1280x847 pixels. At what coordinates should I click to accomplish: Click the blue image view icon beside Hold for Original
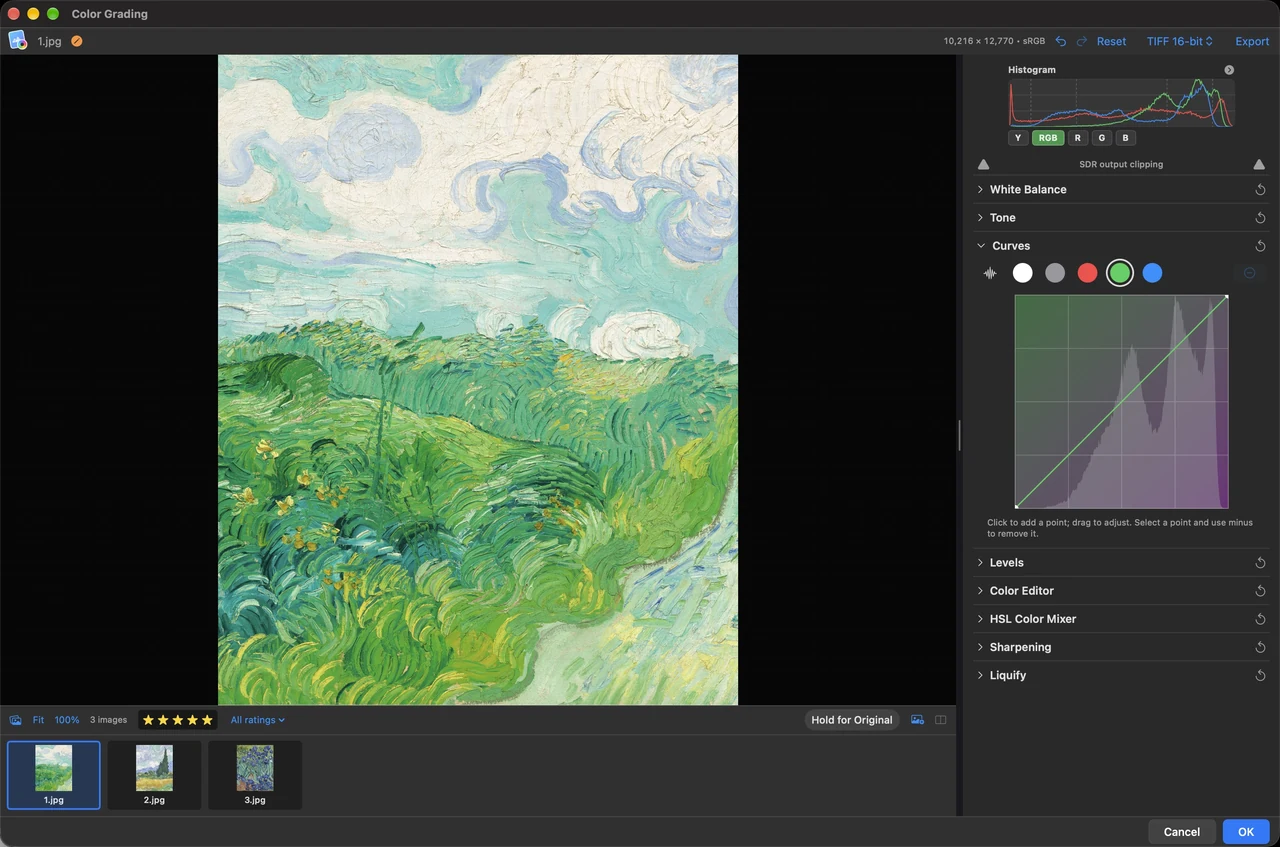click(x=917, y=720)
